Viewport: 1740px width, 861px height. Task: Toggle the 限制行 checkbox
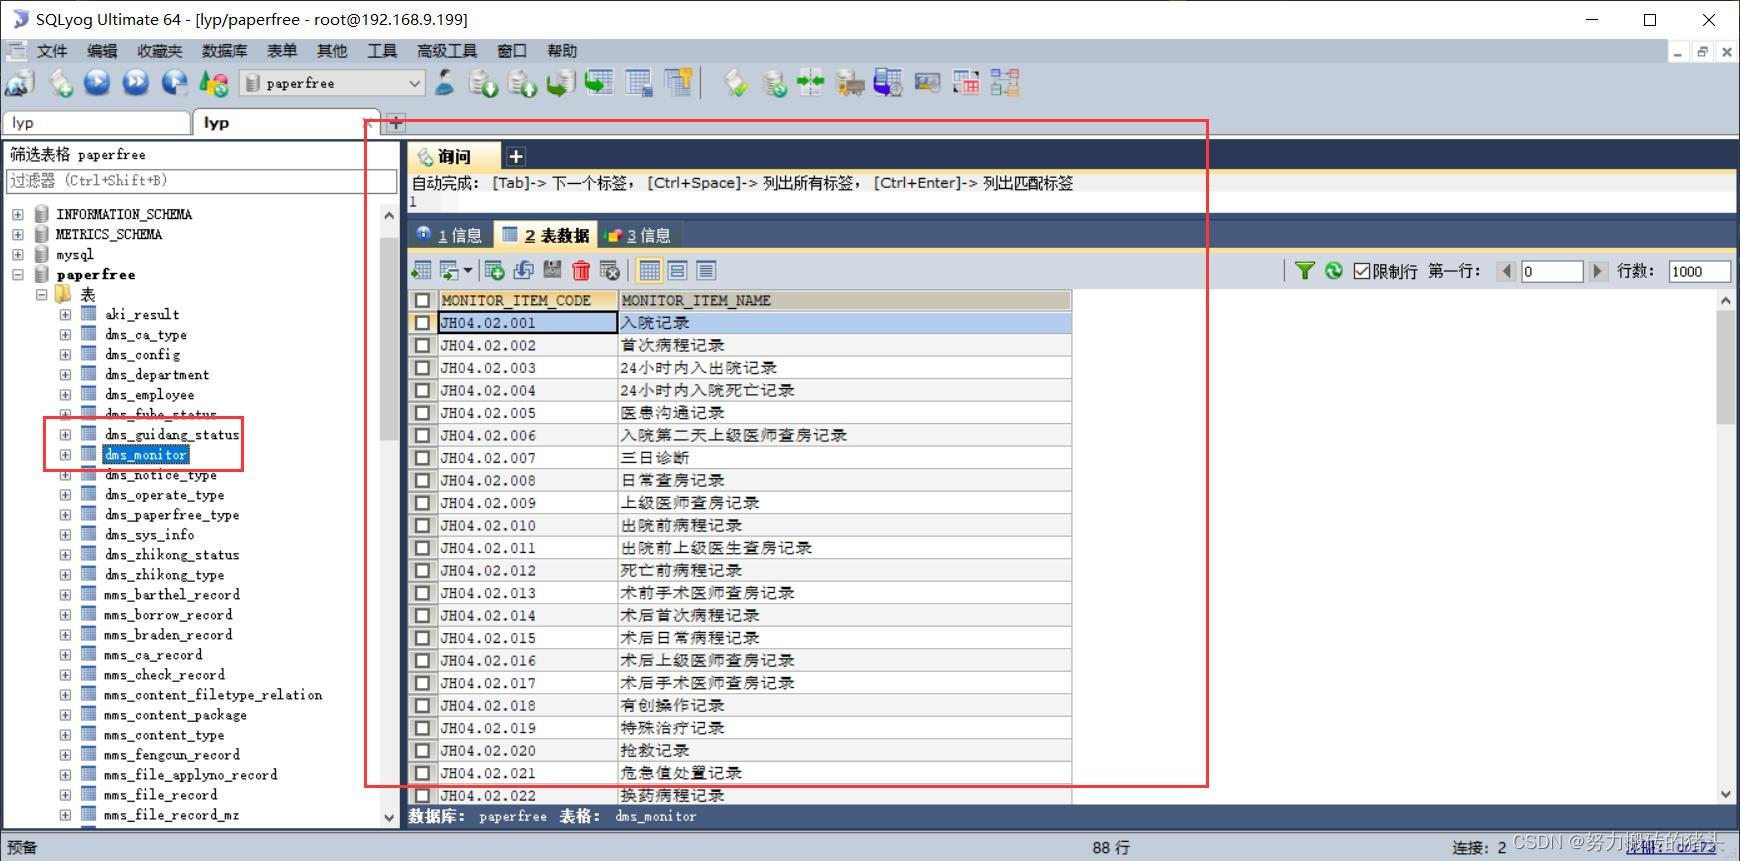[x=1361, y=271]
